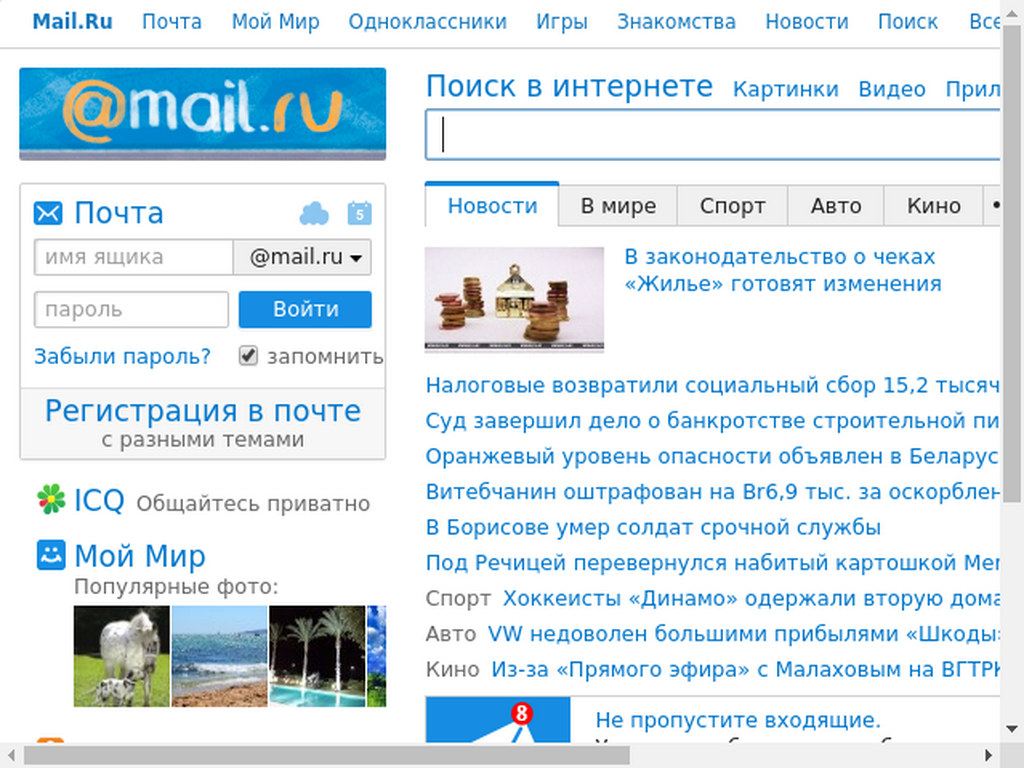Click the scroll left arrow on horizontal scrollbar

[x=11, y=755]
